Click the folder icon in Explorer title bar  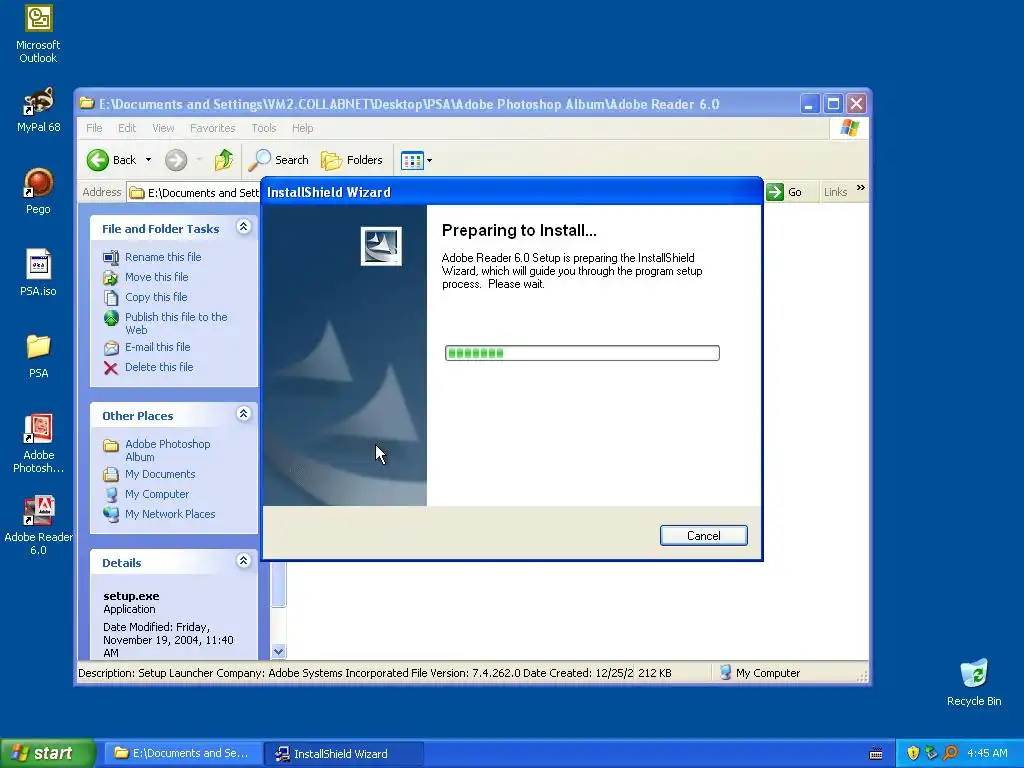(87, 103)
